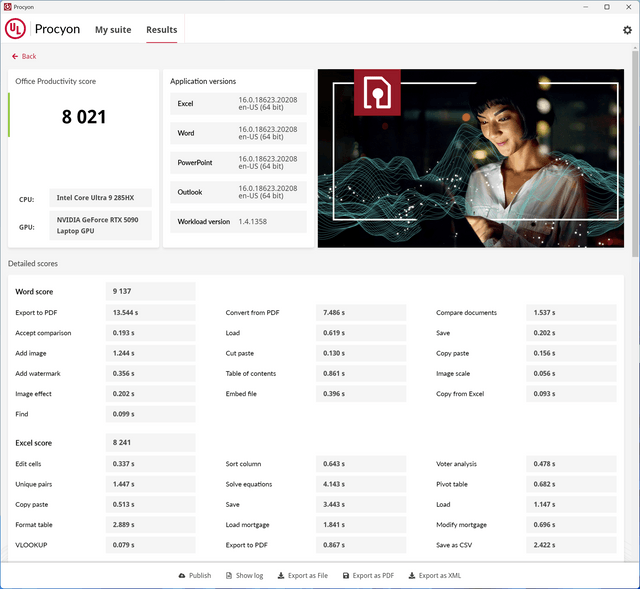
Task: Show log for this run
Action: [x=244, y=576]
